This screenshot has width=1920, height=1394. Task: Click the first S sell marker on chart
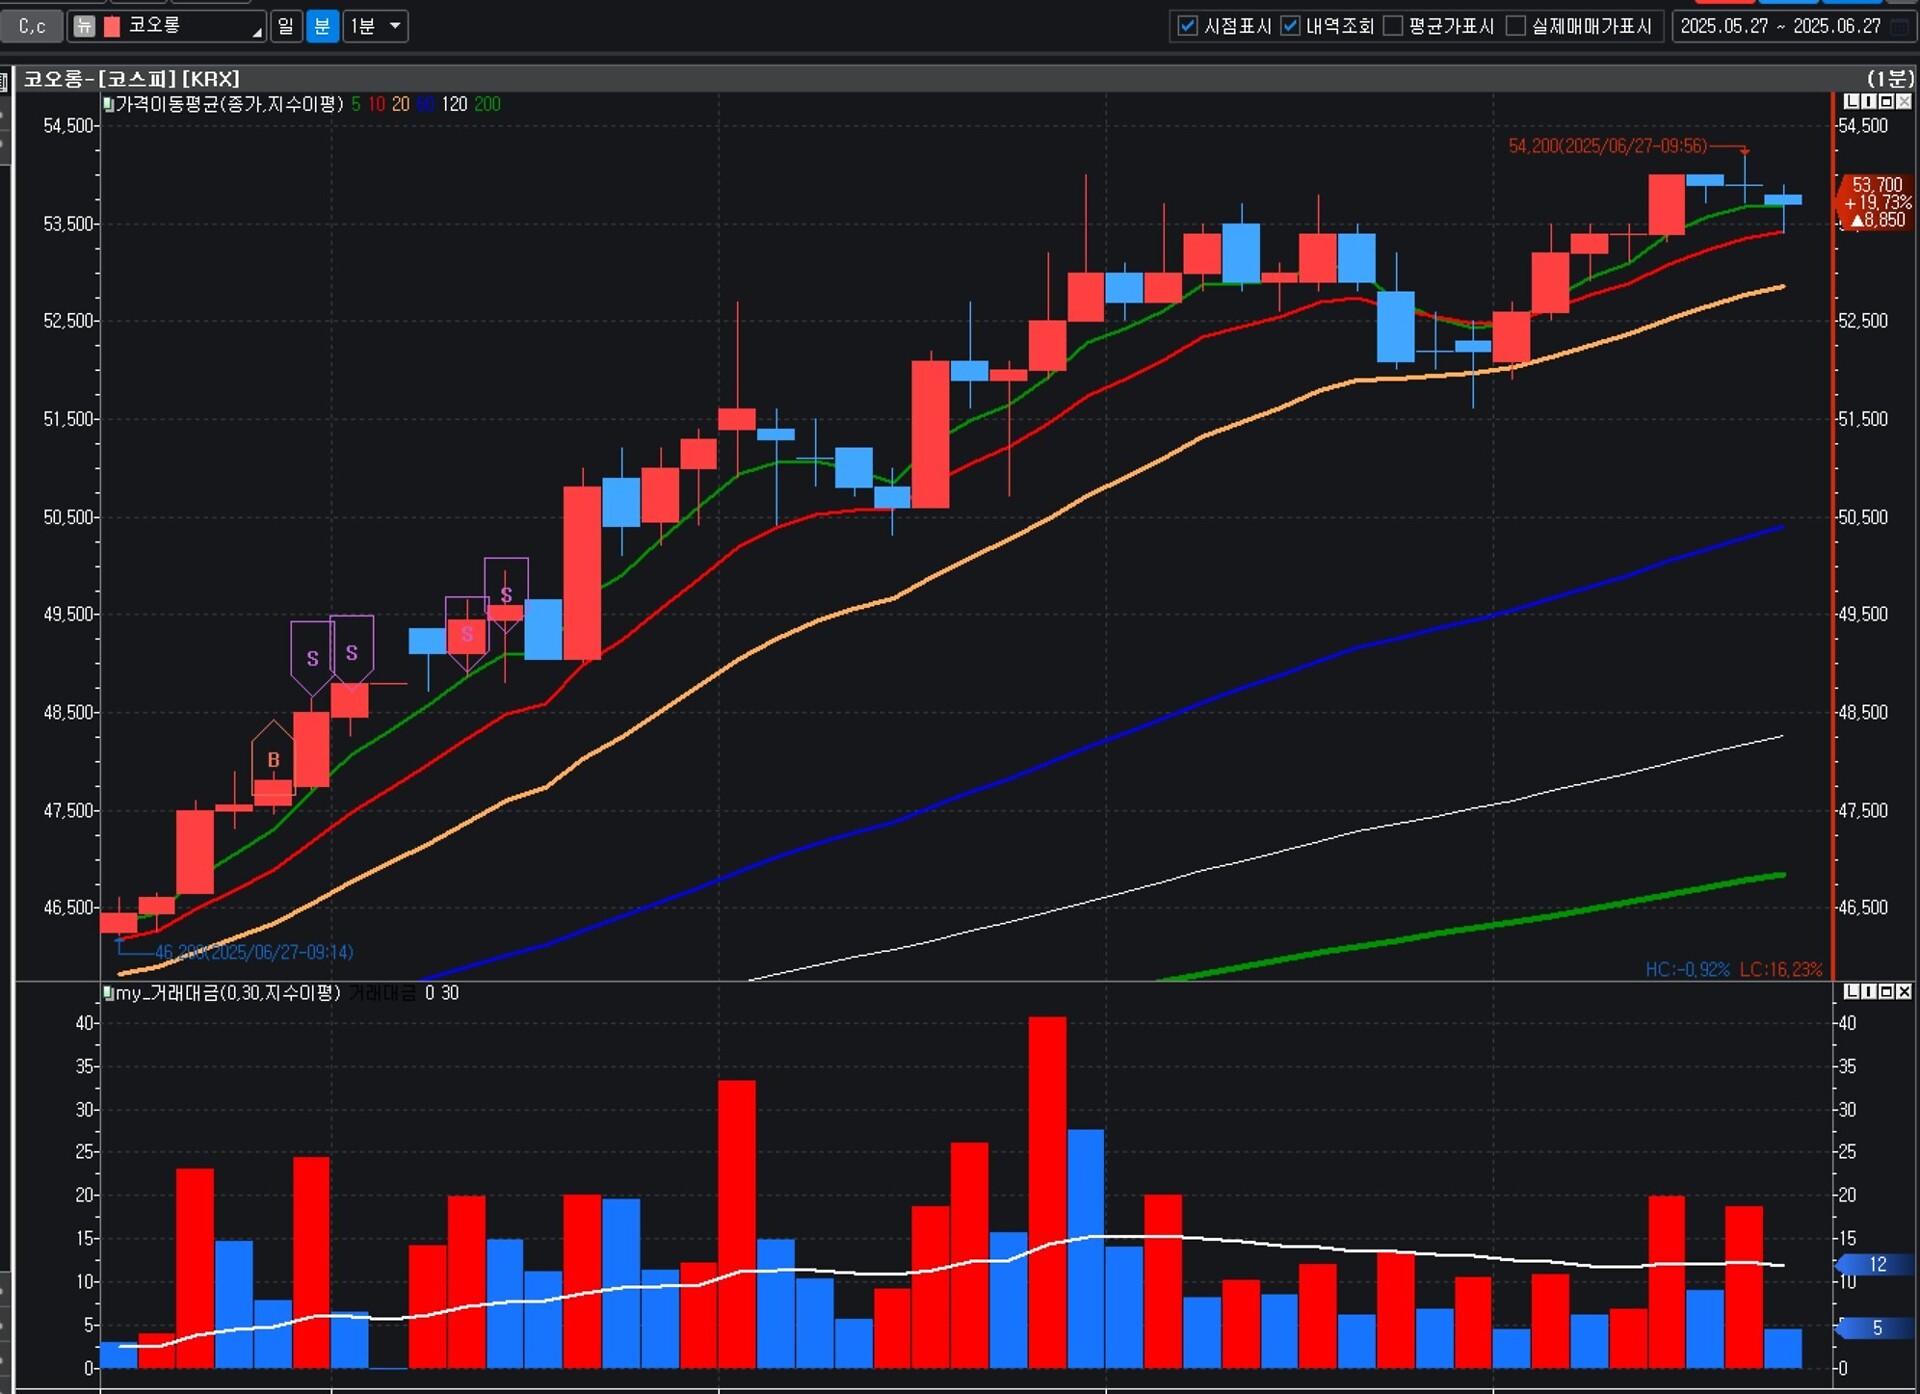[x=312, y=657]
